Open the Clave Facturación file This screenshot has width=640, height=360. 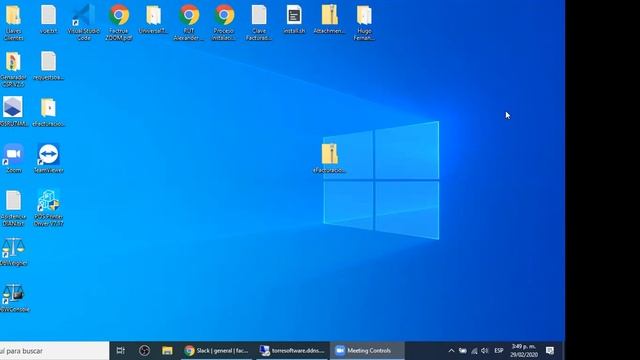point(259,22)
